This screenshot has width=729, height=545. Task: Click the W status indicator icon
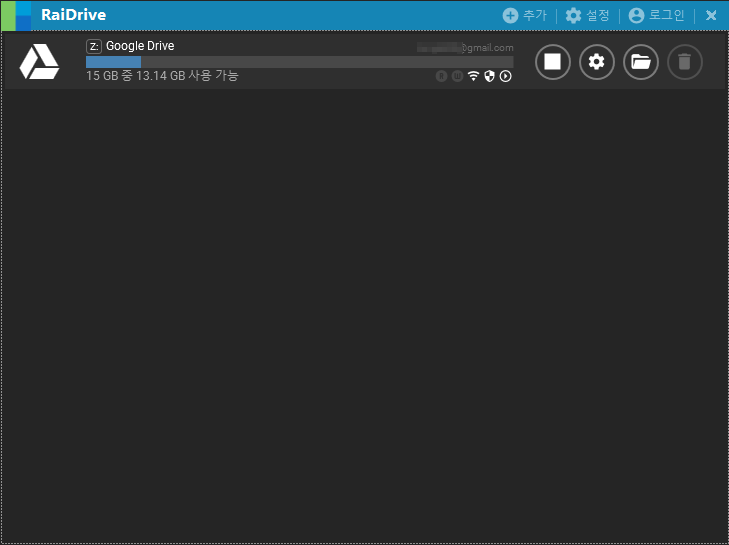[x=457, y=76]
